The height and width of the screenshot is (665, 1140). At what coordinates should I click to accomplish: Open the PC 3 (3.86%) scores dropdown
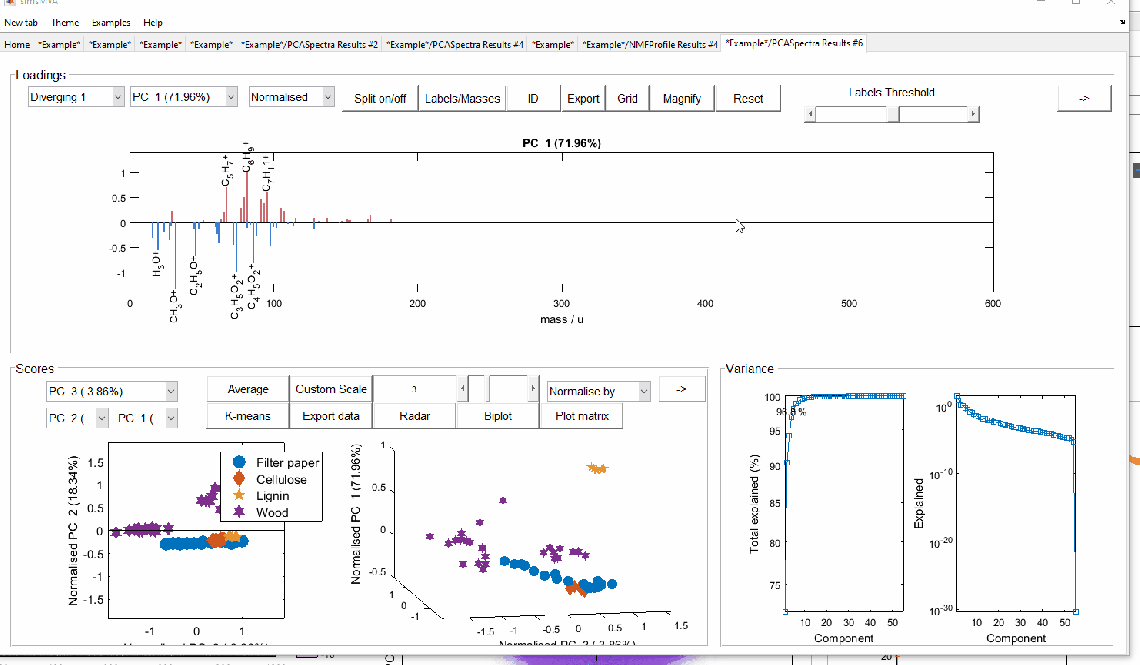pyautogui.click(x=111, y=390)
